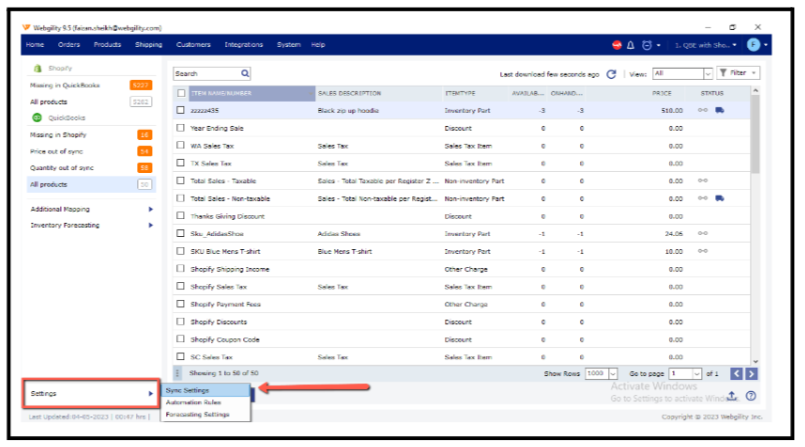Open the Customers menu
The image size is (805, 447).
193,45
